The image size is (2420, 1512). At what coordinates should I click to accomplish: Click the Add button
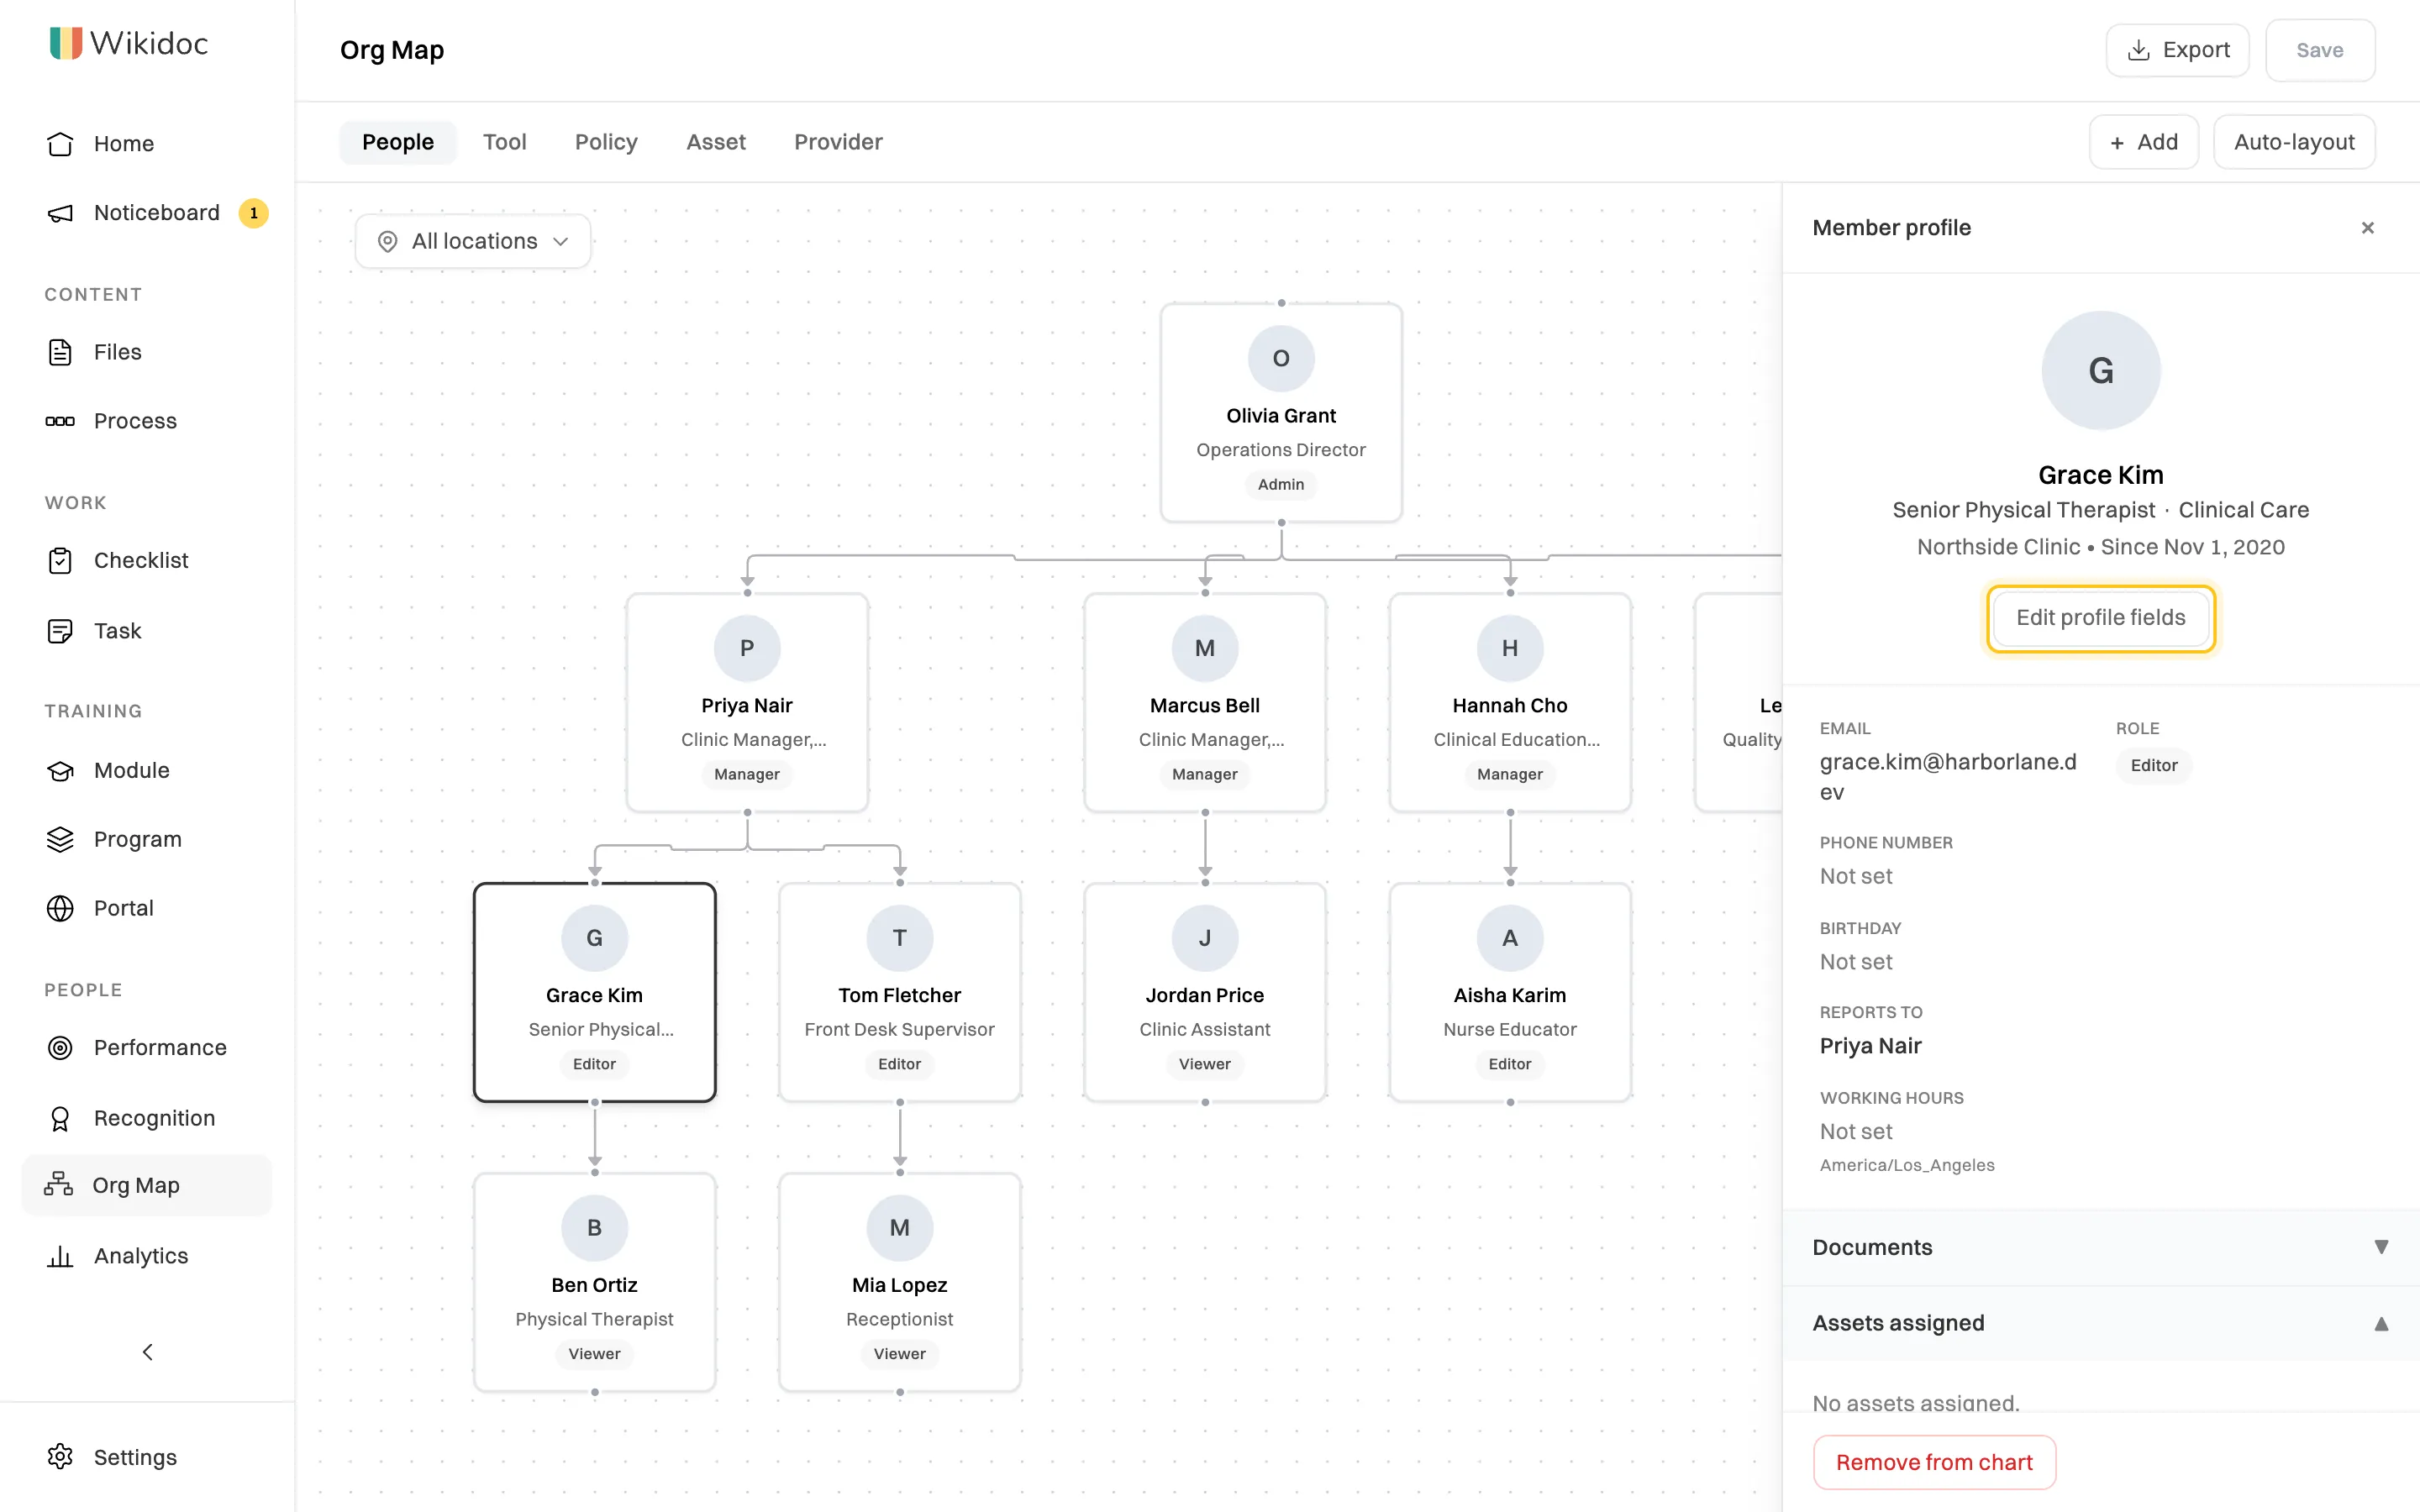(2143, 142)
